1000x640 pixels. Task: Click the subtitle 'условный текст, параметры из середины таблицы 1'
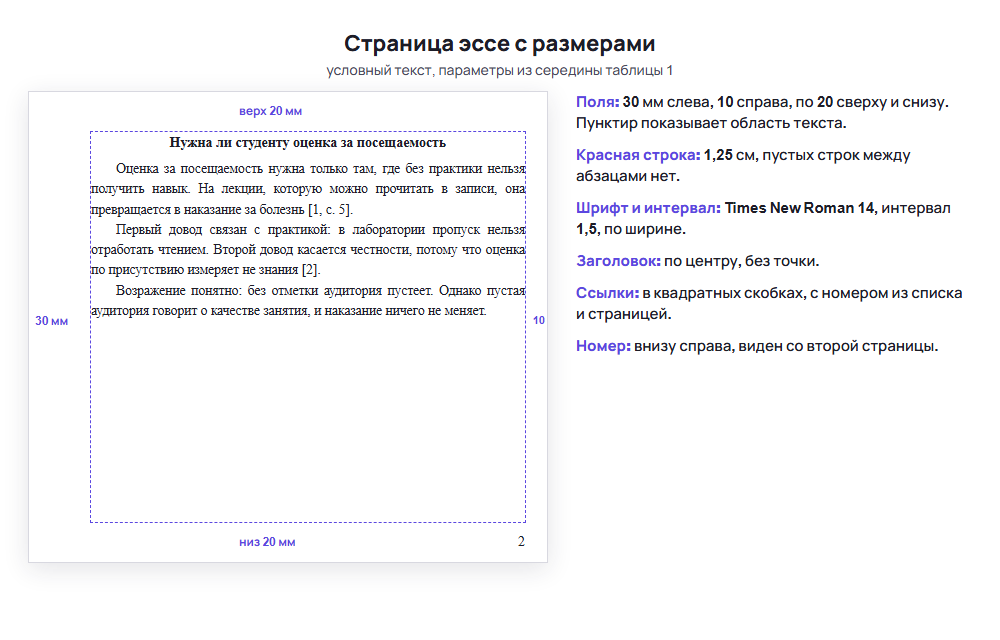pos(499,70)
